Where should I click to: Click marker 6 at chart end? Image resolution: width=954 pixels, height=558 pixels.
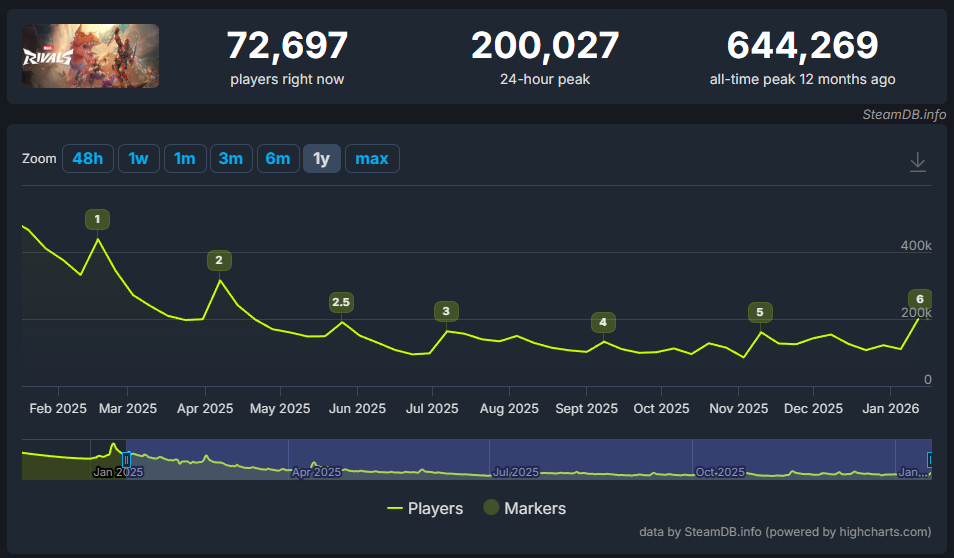[920, 299]
